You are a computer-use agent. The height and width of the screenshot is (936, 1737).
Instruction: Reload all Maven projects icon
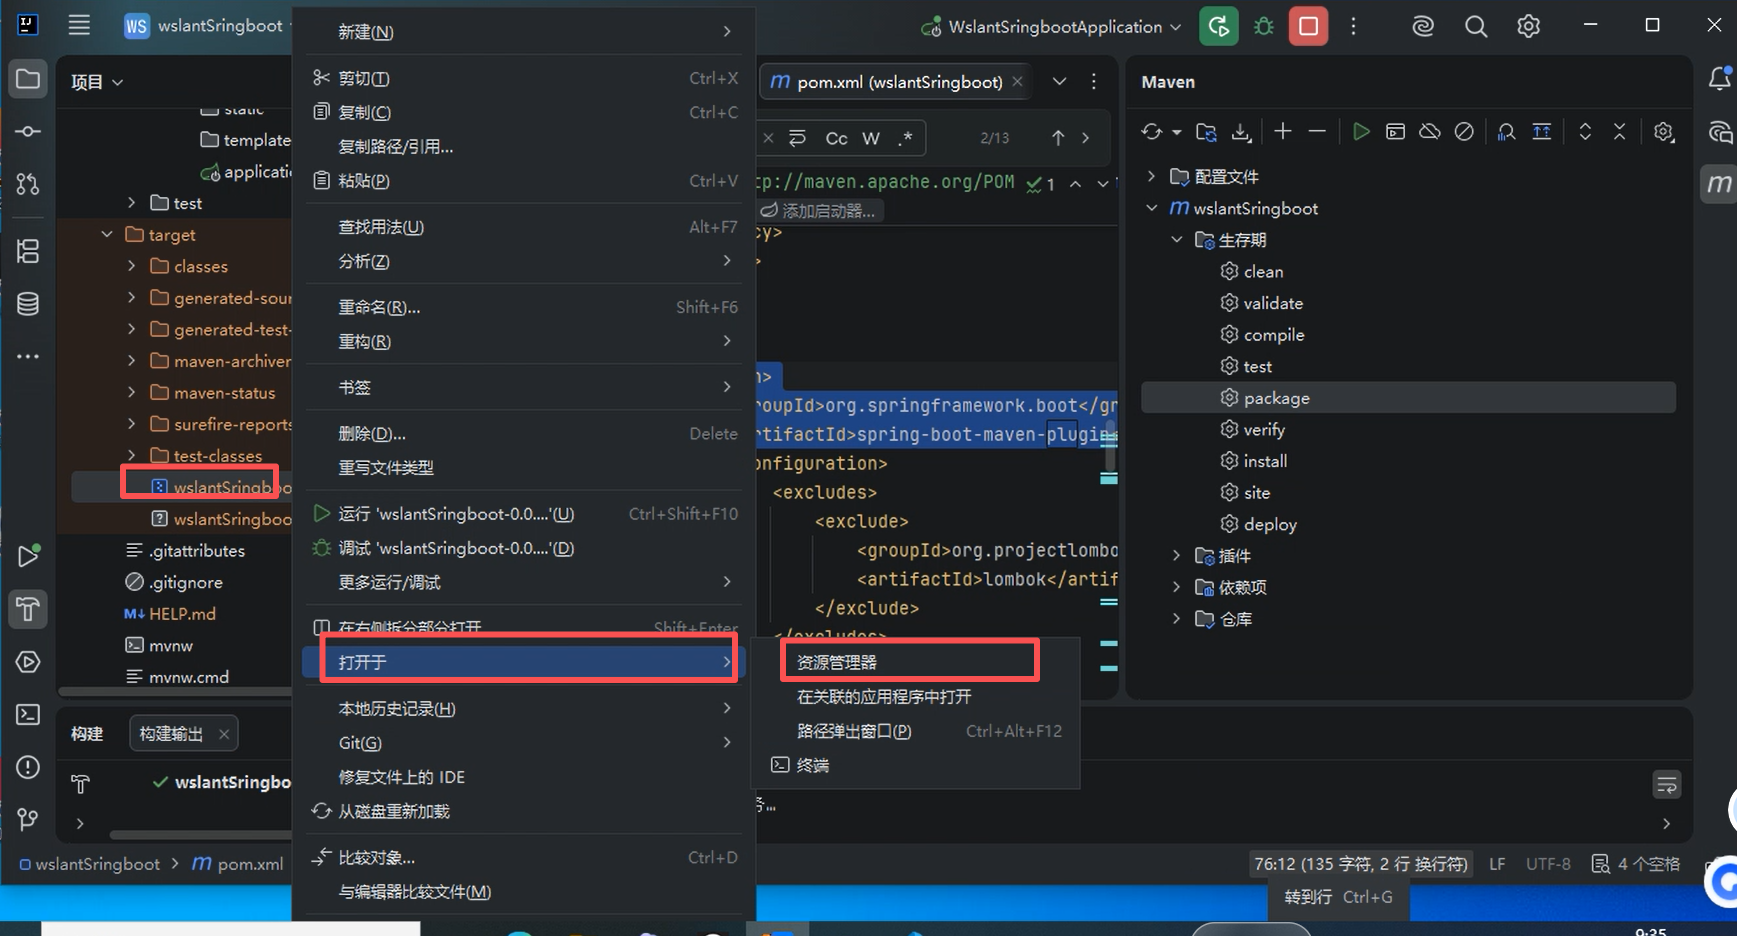pyautogui.click(x=1152, y=132)
